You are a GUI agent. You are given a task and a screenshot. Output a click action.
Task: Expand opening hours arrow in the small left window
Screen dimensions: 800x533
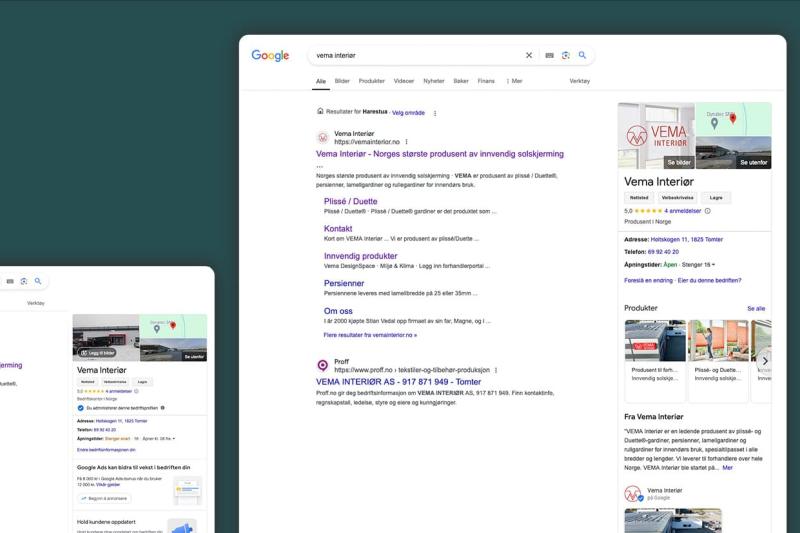click(174, 439)
